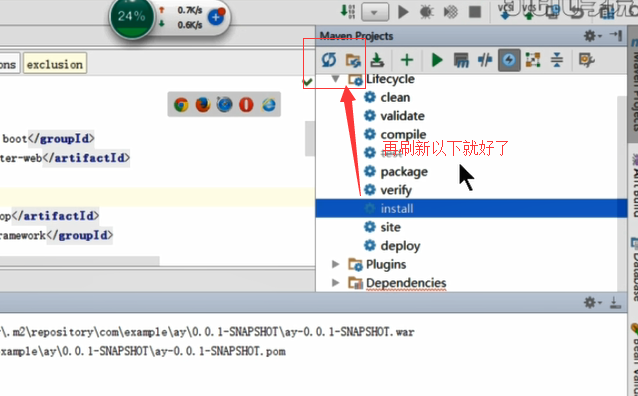Select the package lifecycle goal
This screenshot has width=638, height=396.
click(x=404, y=172)
